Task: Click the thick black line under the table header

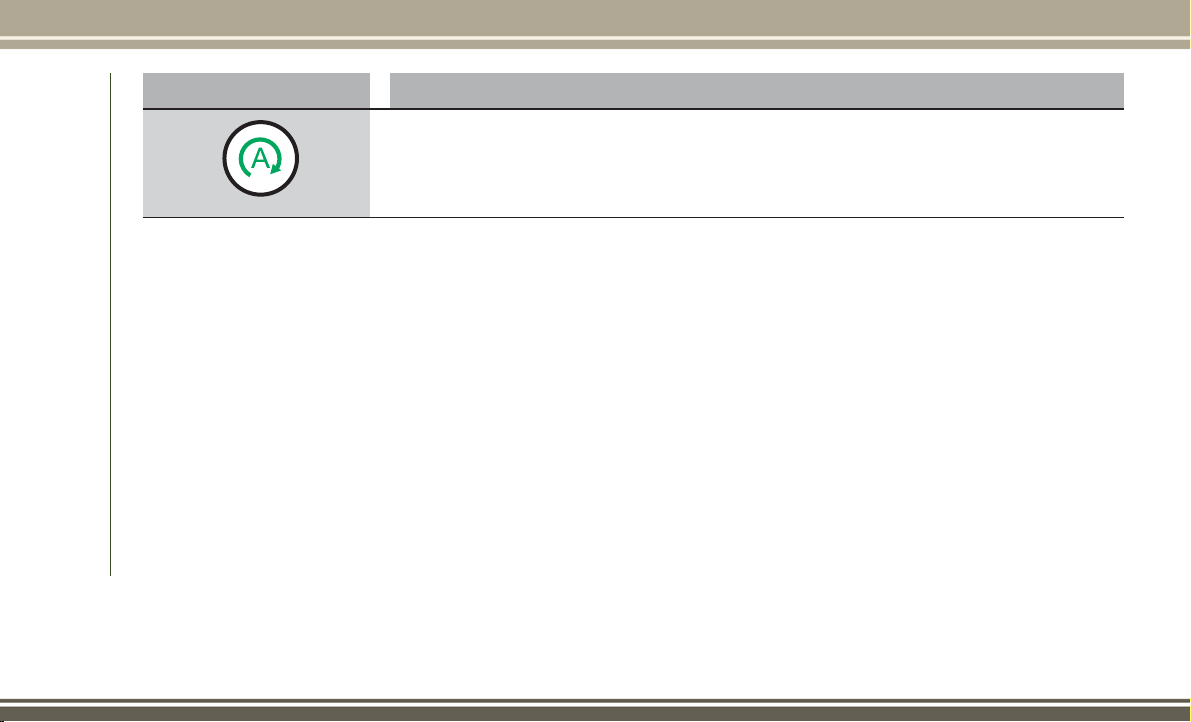Action: click(633, 109)
